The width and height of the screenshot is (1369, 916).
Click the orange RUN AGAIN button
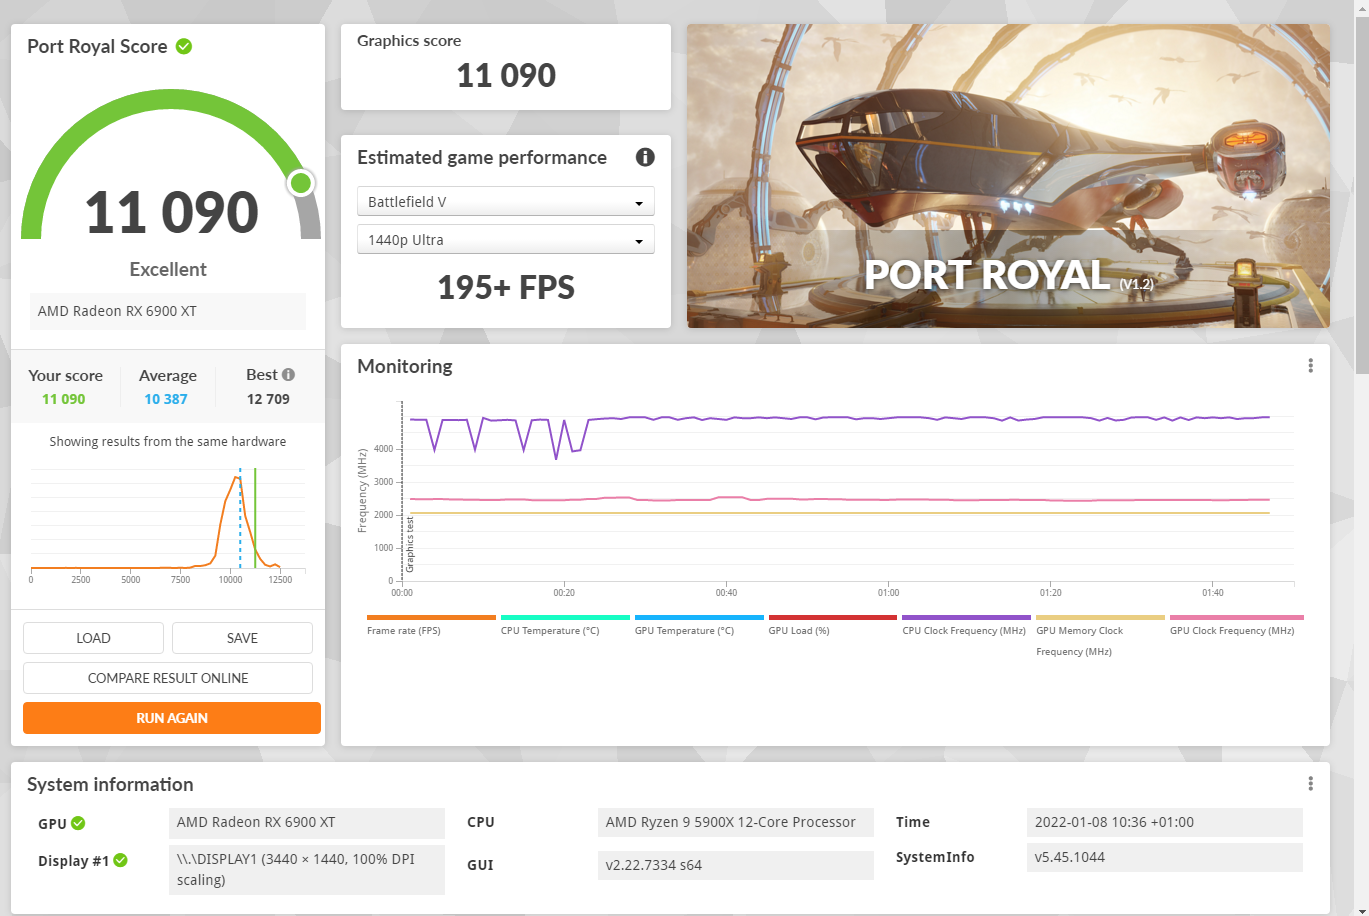coord(172,718)
